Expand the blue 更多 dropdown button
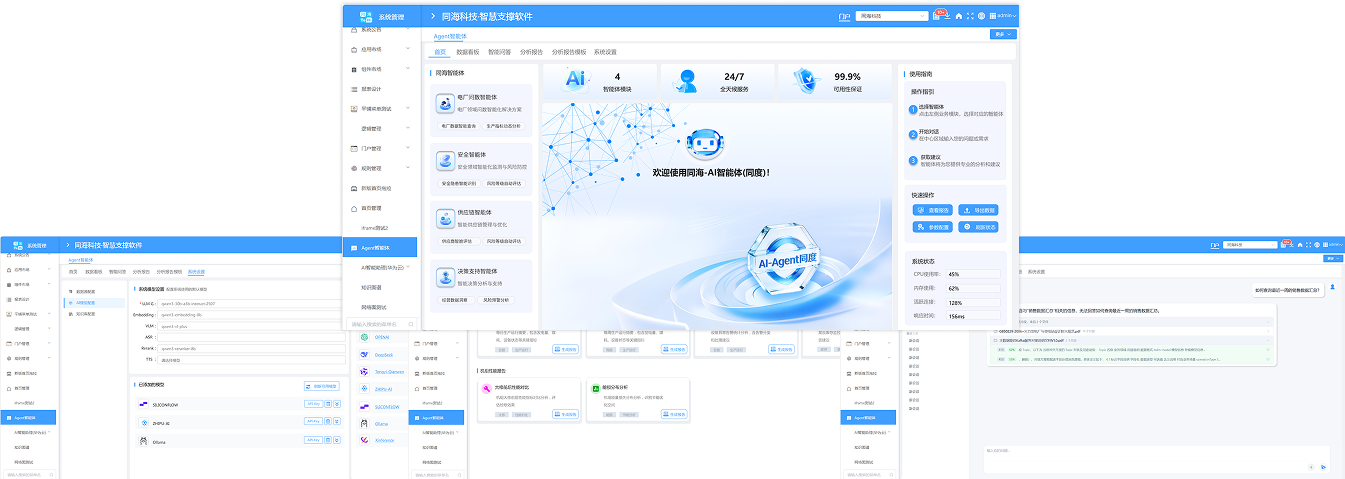The image size is (1345, 479). click(x=1002, y=35)
